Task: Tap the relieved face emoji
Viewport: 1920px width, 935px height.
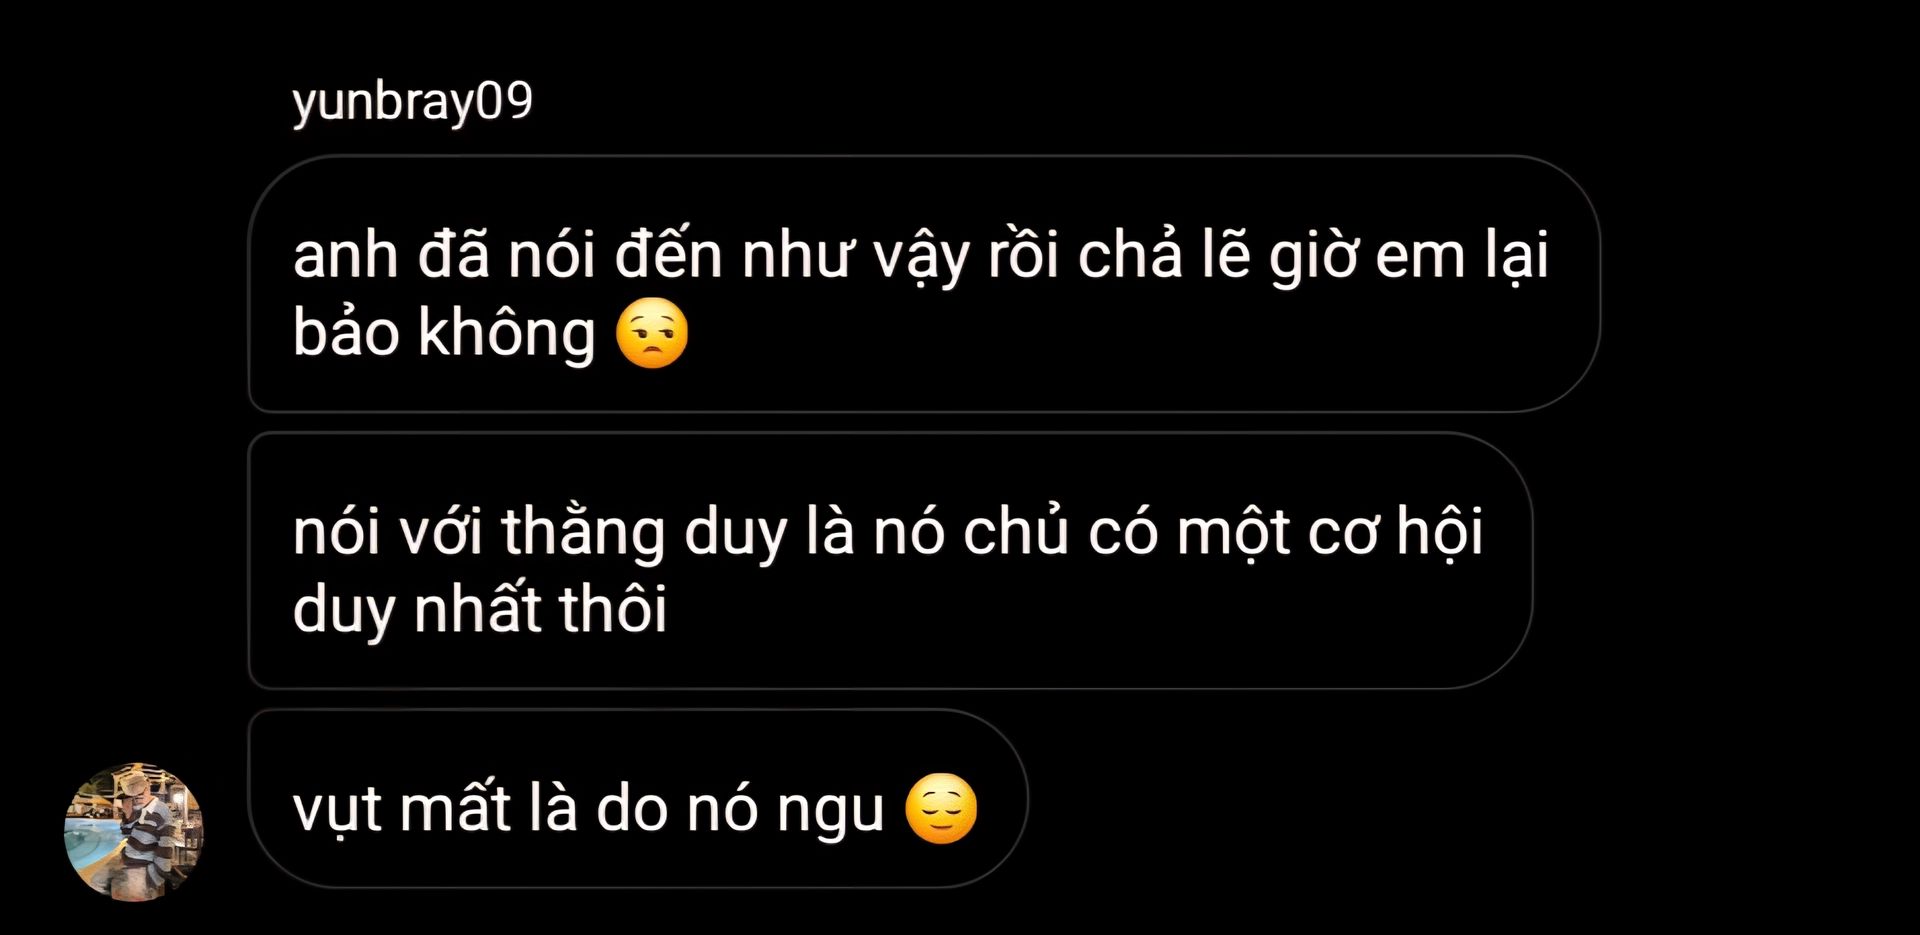Action: [x=941, y=809]
